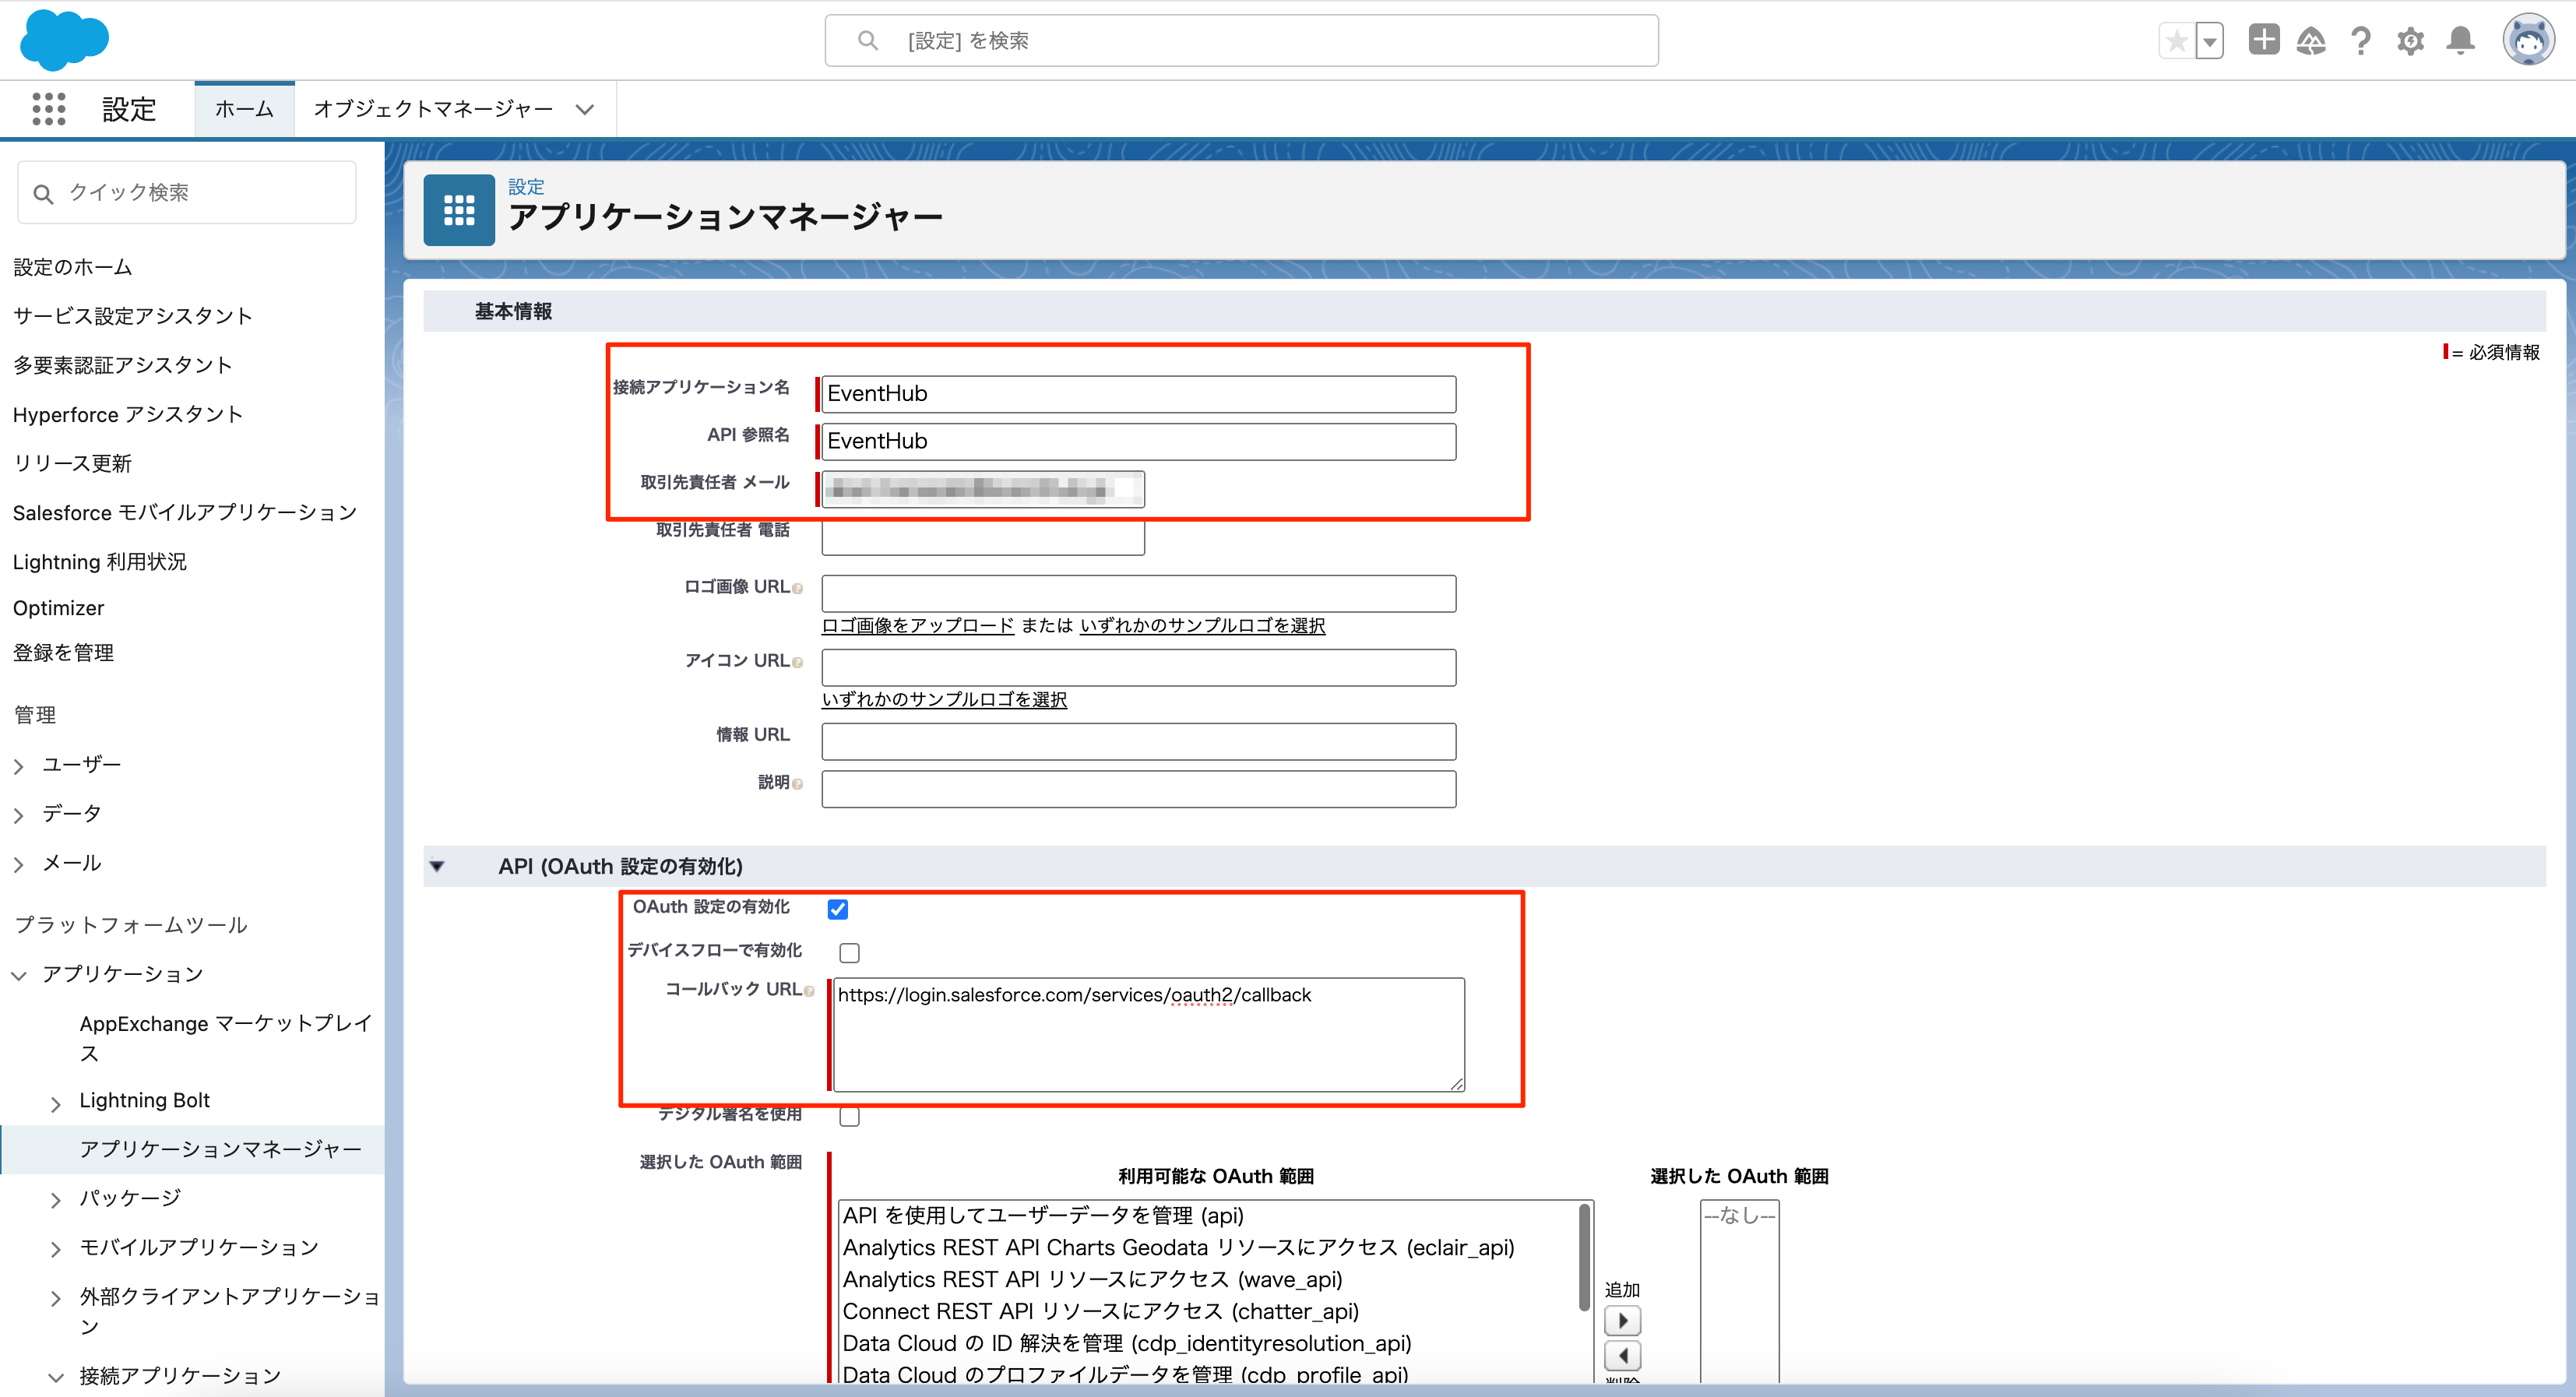Viewport: 2576px width, 1397px height.
Task: Expand the ユーザー tree node
Action: (19, 766)
